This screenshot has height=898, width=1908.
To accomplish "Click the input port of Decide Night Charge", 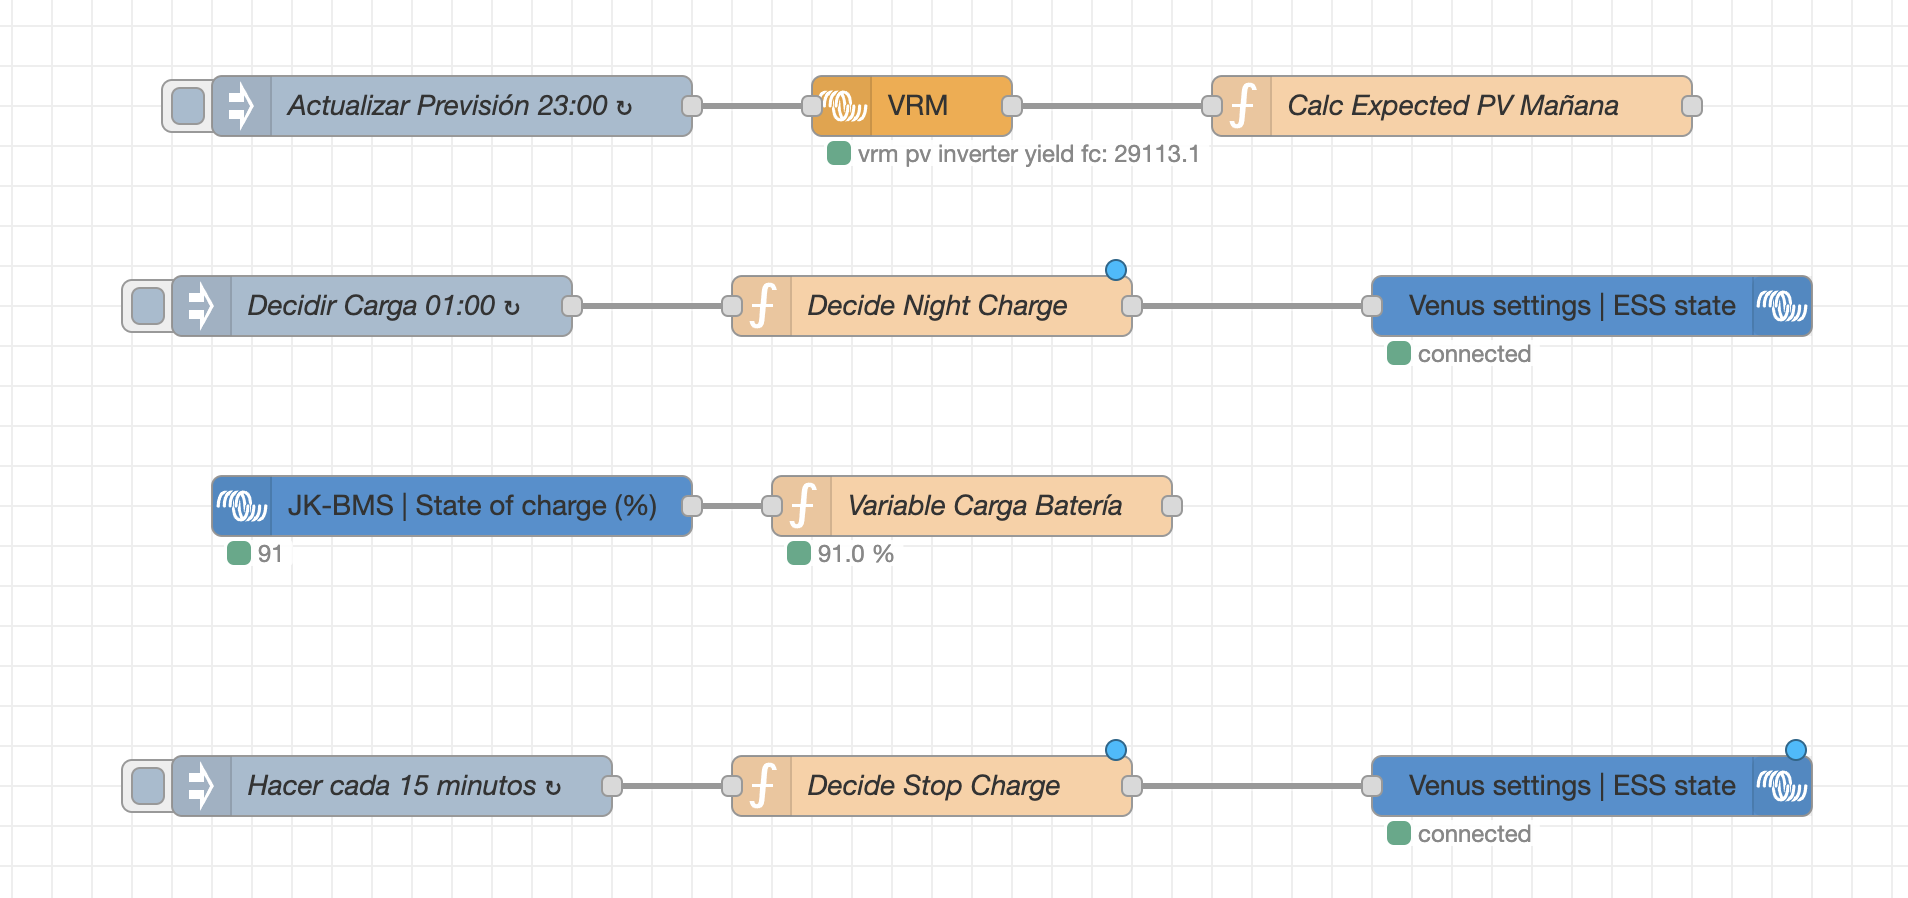I will tap(732, 306).
